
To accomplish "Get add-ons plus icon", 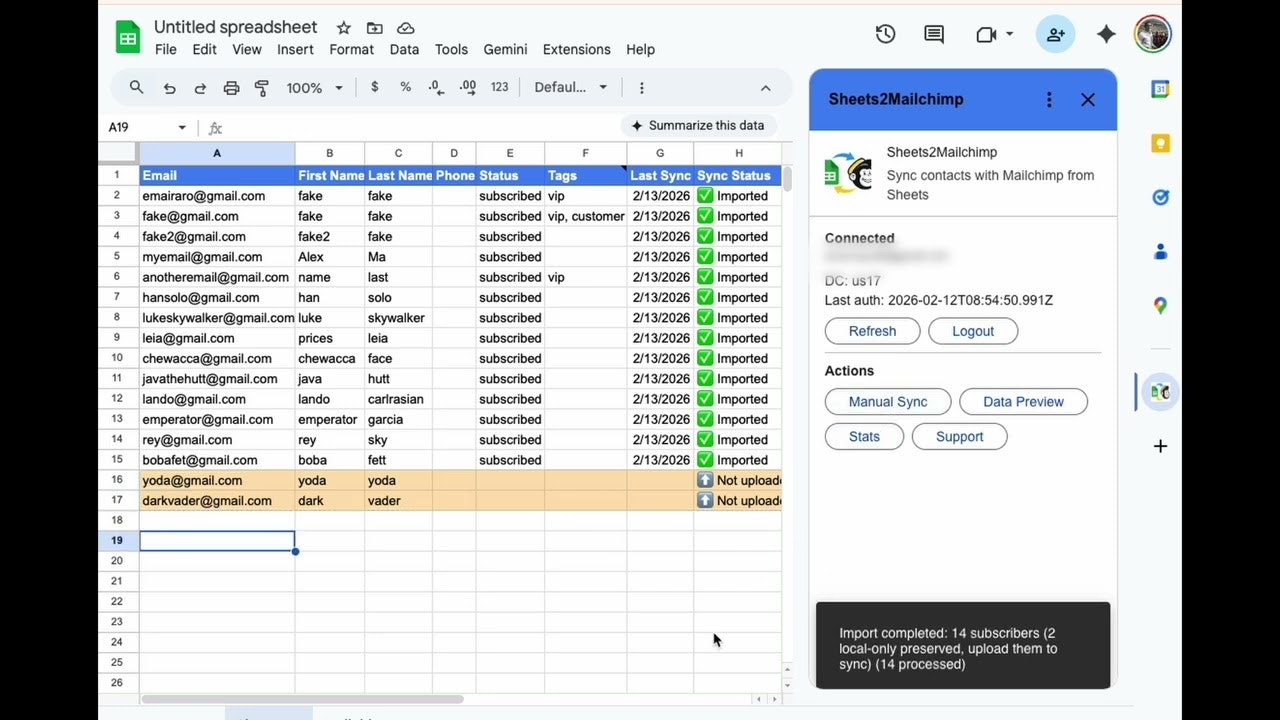I will click(x=1160, y=446).
